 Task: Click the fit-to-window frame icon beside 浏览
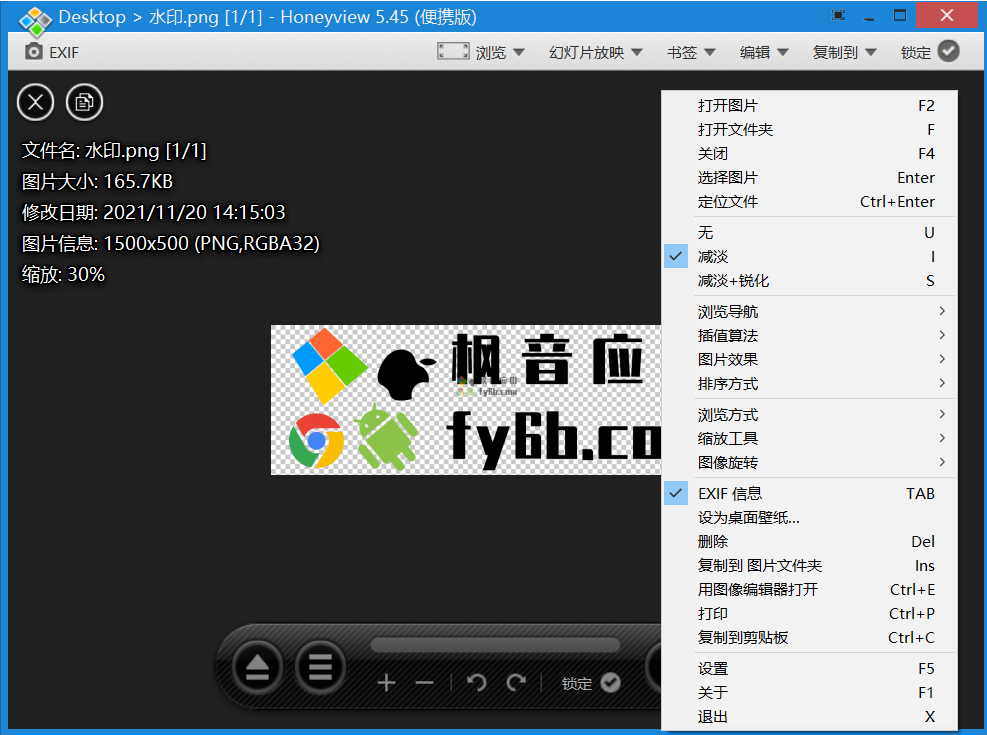click(453, 52)
